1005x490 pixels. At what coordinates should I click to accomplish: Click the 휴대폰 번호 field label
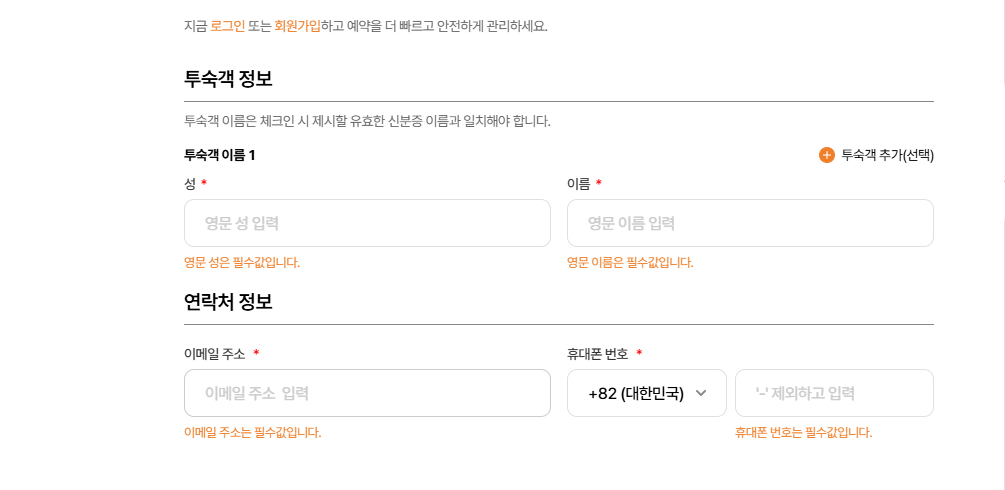(x=597, y=354)
